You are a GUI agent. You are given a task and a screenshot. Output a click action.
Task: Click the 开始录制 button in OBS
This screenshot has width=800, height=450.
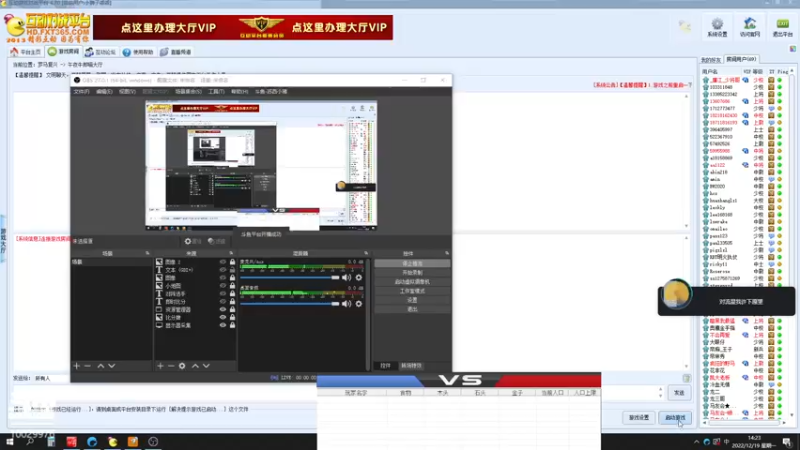coord(412,273)
